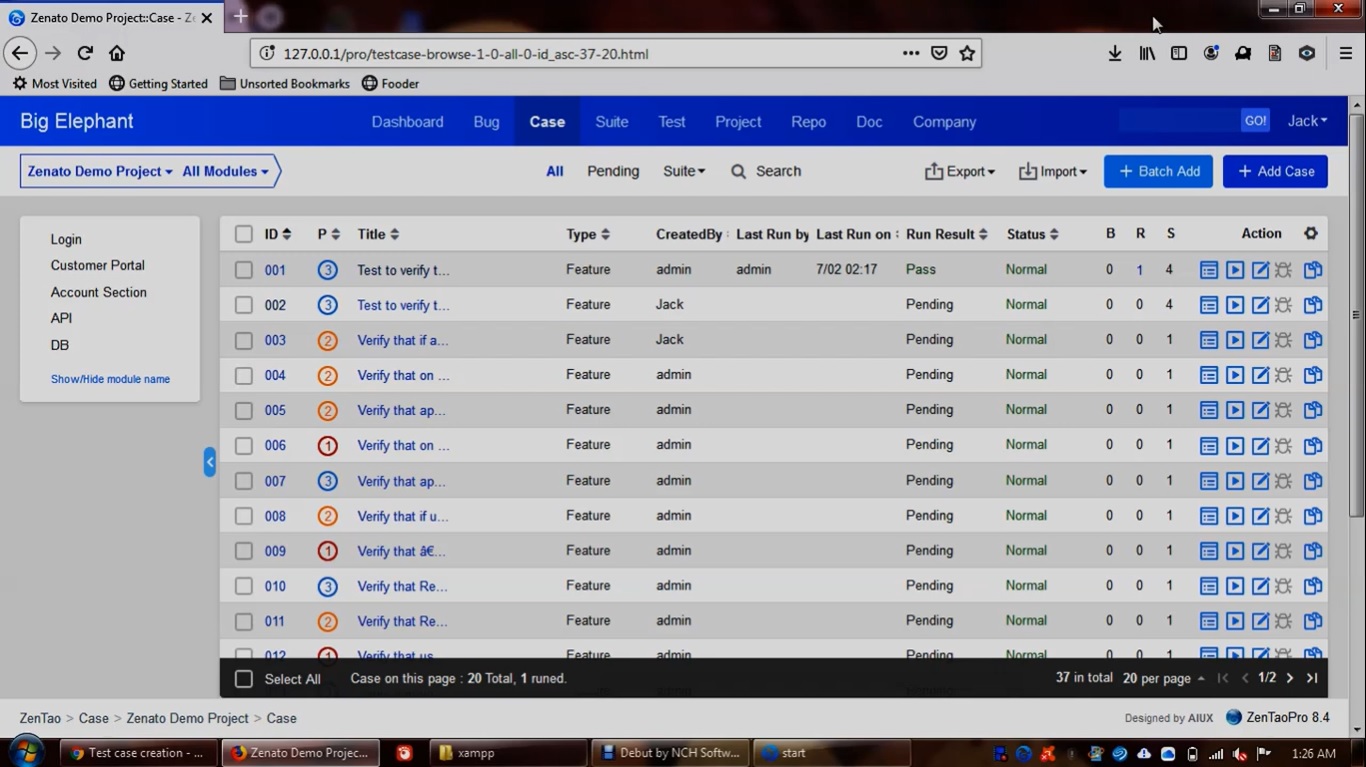Open case title for ID 006
Image resolution: width=1366 pixels, height=767 pixels.
[403, 445]
